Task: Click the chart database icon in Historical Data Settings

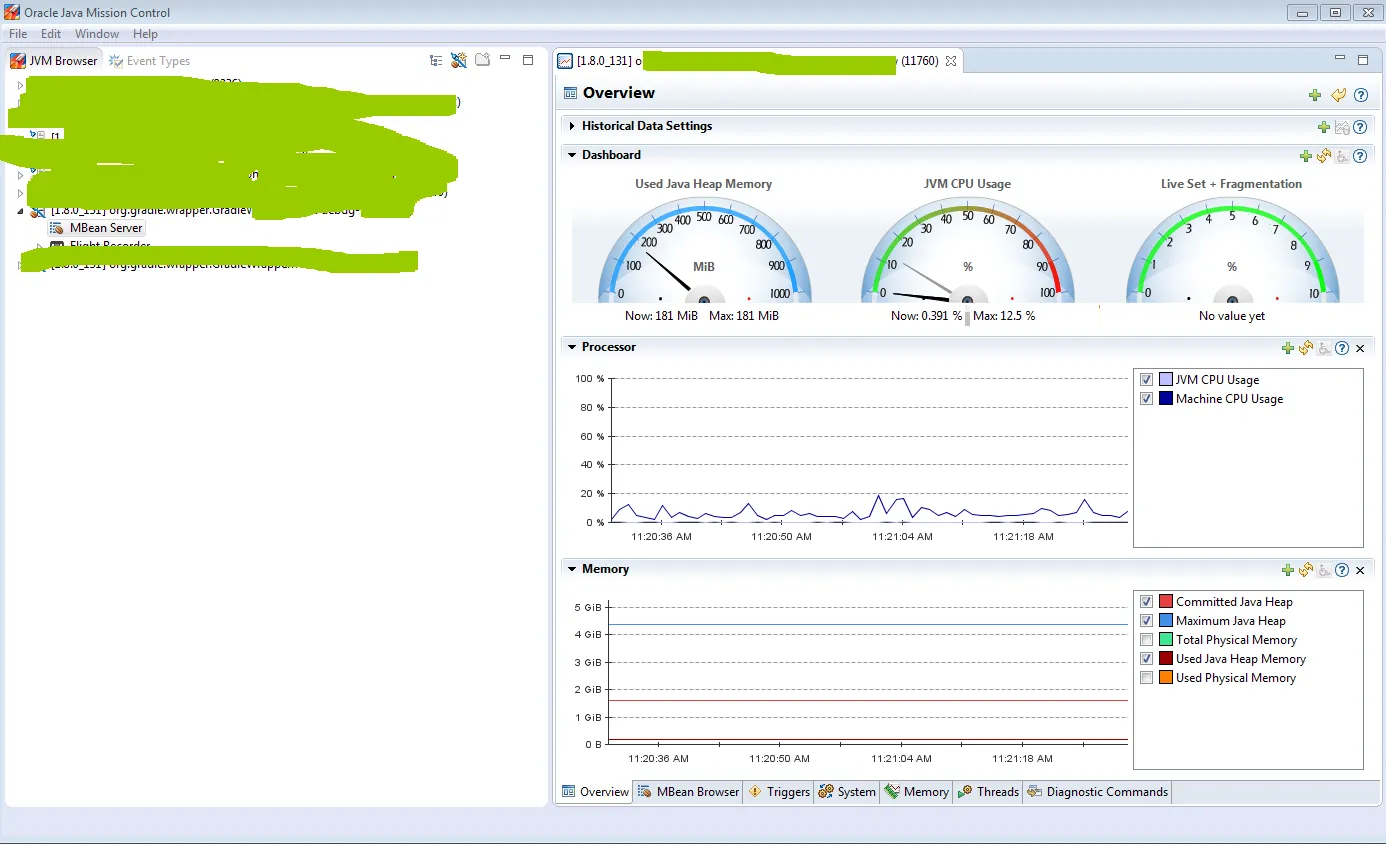Action: click(x=1342, y=127)
